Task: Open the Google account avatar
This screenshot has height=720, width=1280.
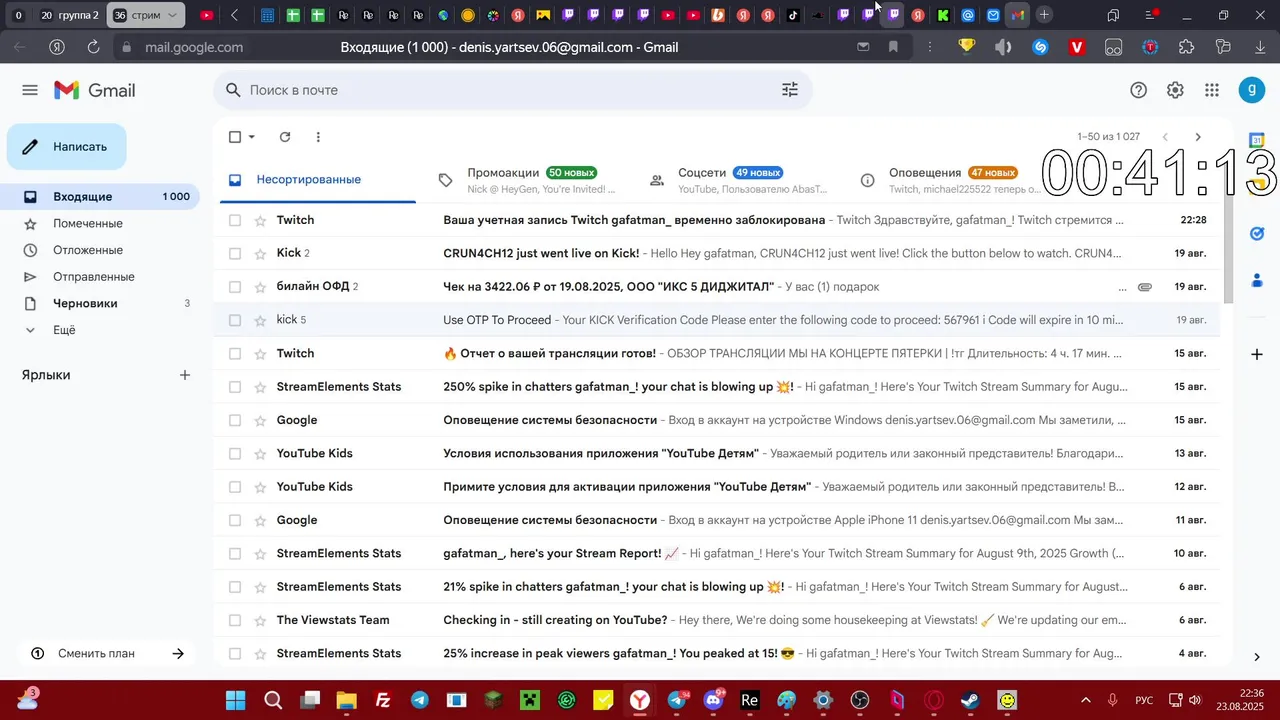Action: click(x=1252, y=90)
